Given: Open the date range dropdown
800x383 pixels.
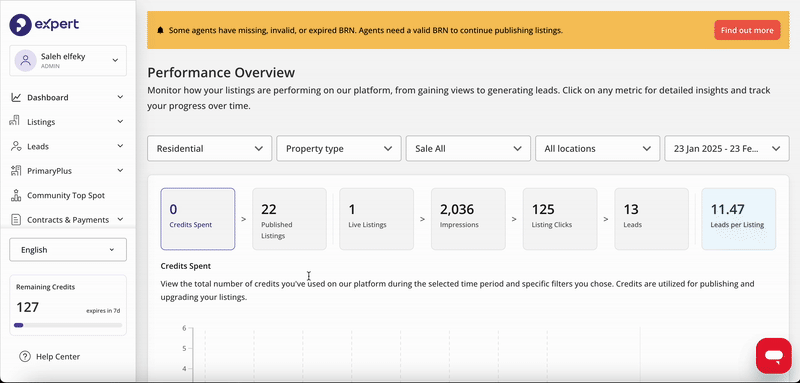Looking at the screenshot, I should pos(727,148).
